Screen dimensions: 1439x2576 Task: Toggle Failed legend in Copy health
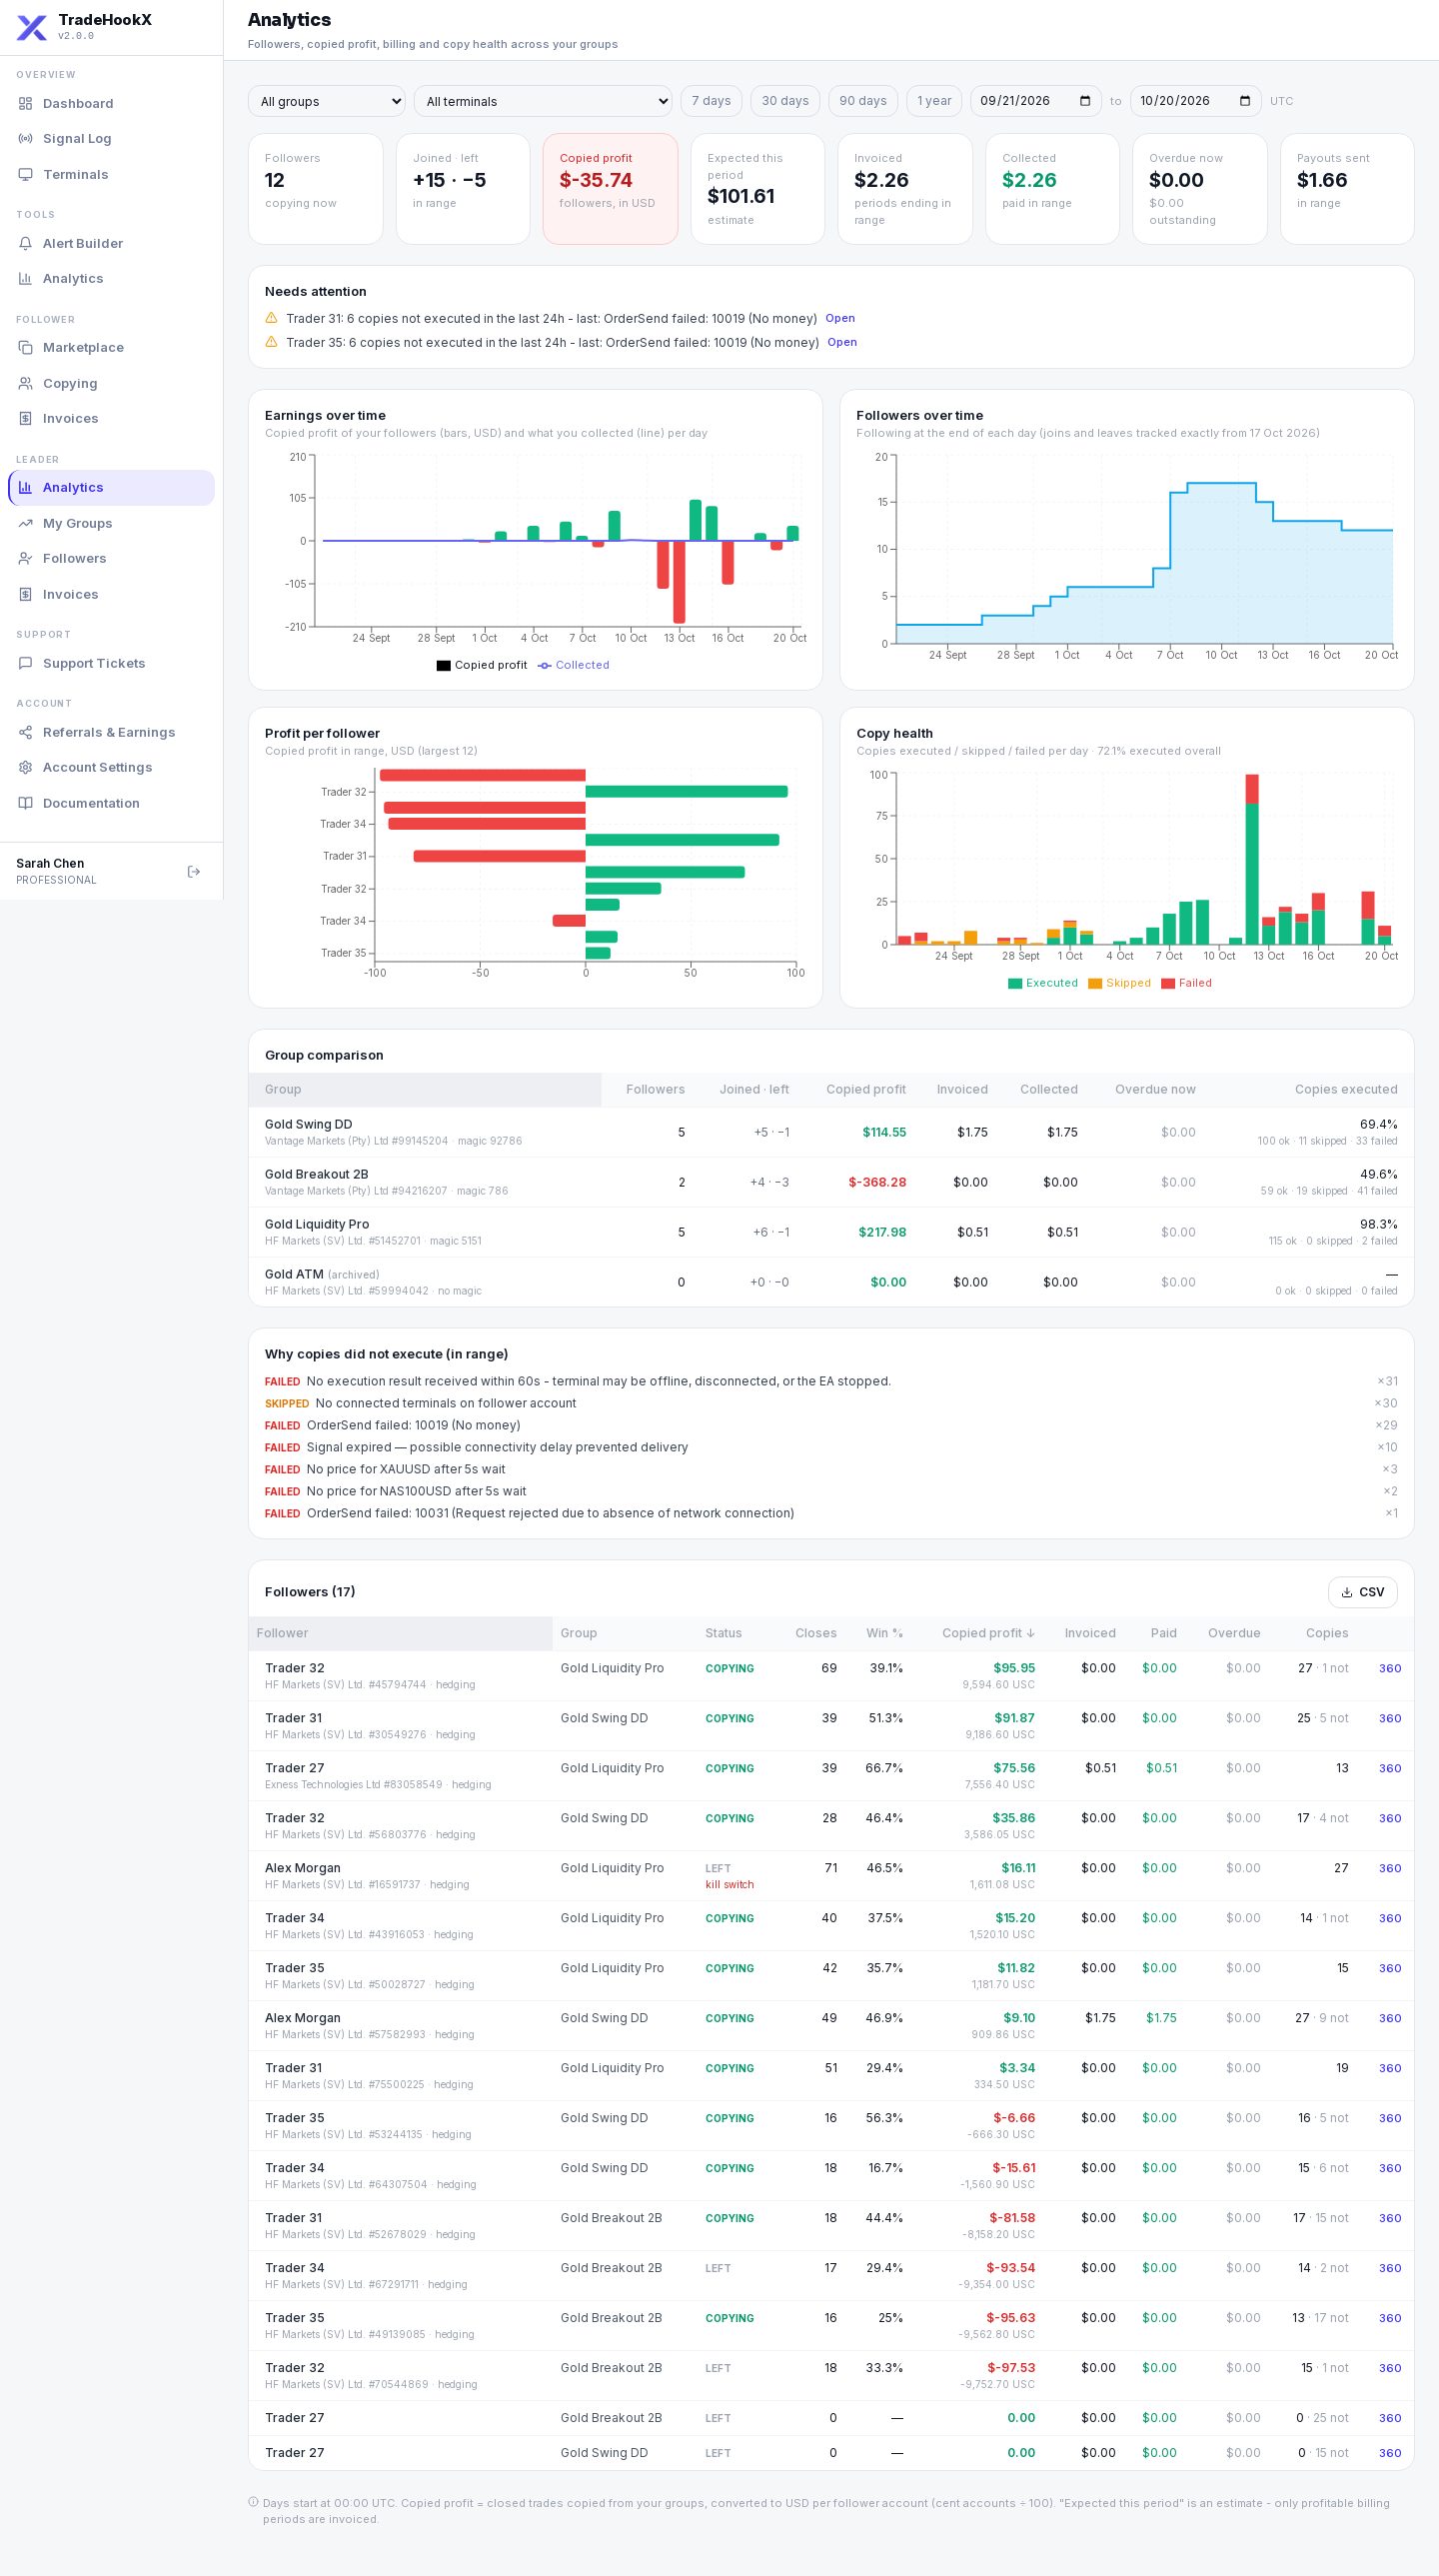[x=1186, y=983]
